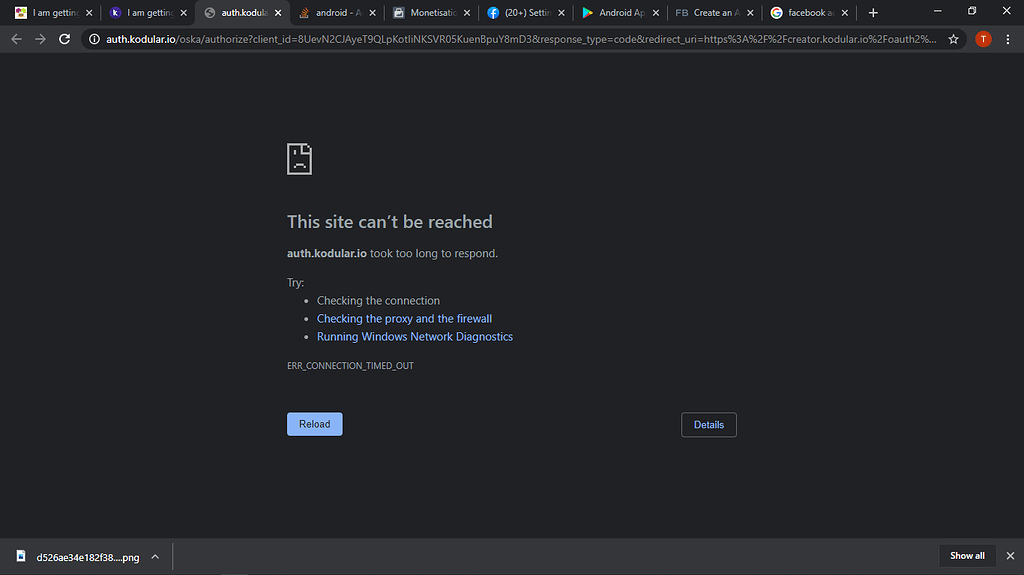
Task: Go forward to next page
Action: pyautogui.click(x=40, y=39)
